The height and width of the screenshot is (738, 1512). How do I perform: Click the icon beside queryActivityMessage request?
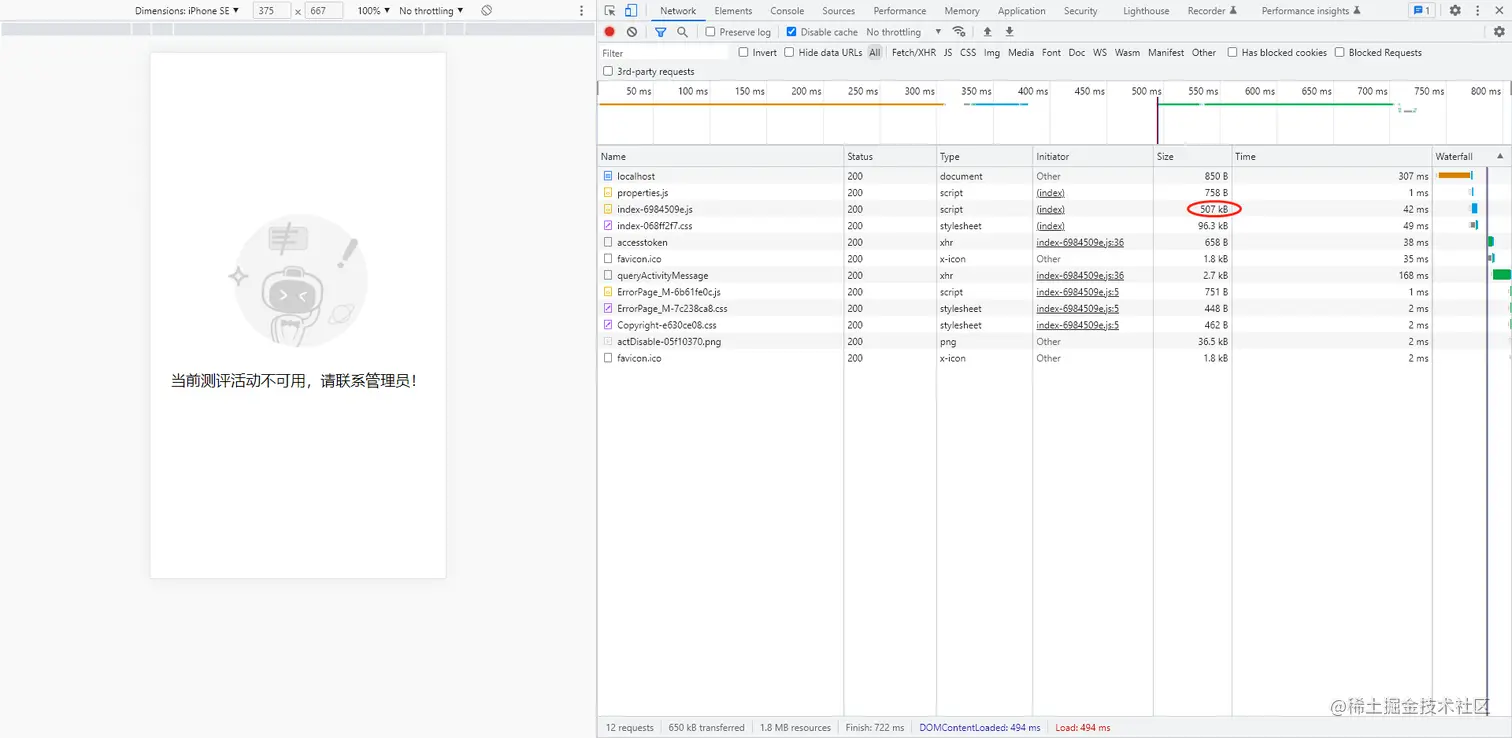(607, 275)
